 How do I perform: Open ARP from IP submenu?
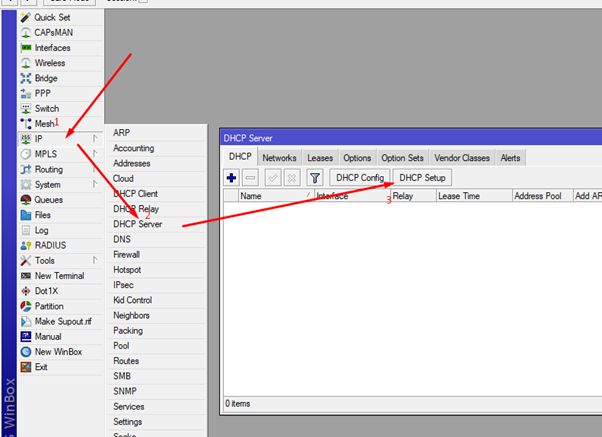coord(156,133)
